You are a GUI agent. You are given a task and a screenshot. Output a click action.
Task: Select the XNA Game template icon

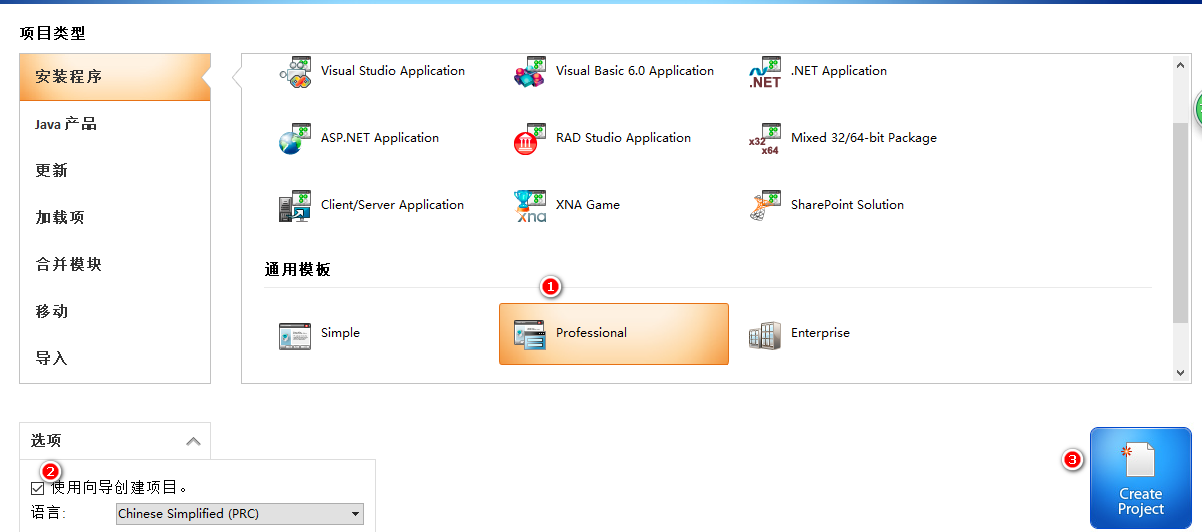click(x=530, y=206)
